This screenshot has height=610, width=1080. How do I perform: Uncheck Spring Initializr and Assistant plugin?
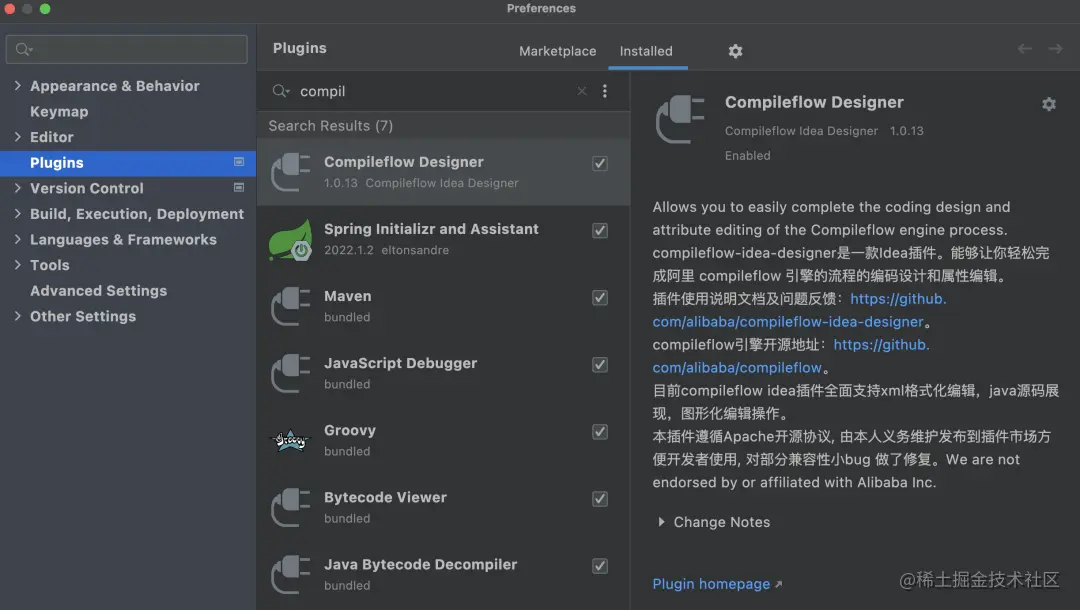tap(600, 231)
